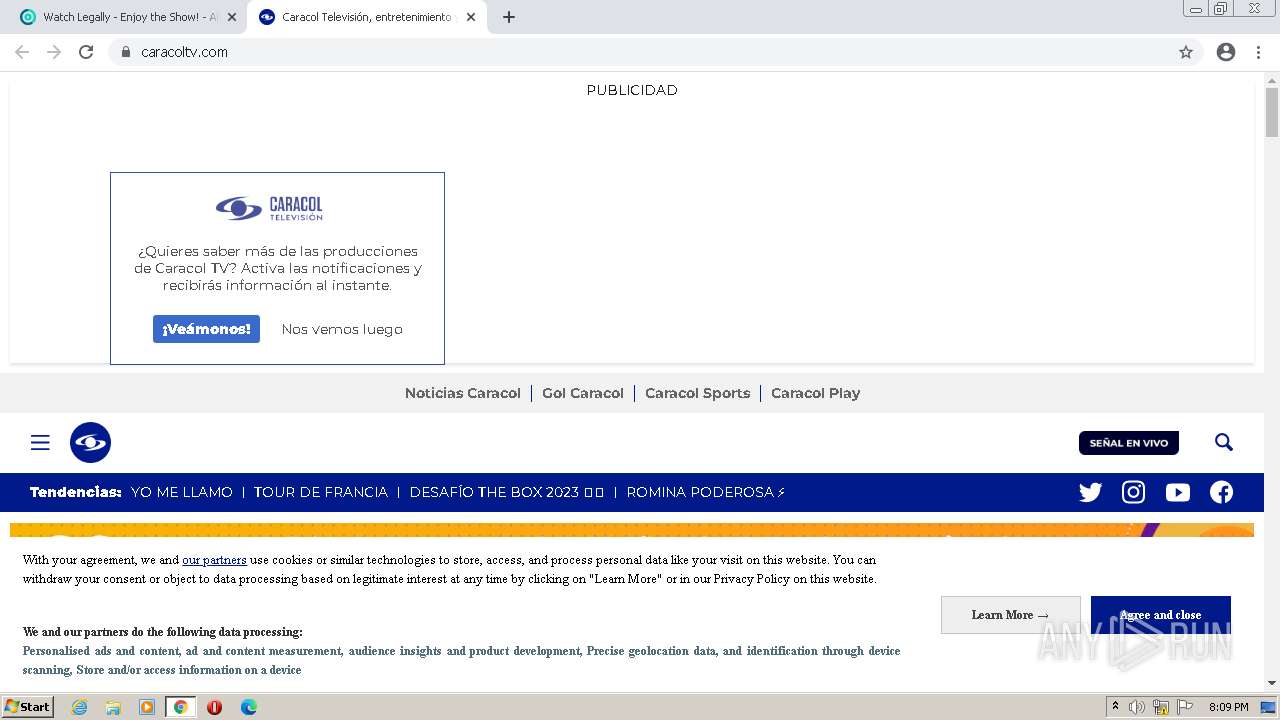This screenshot has height=720, width=1280.
Task: Go back in Chrome
Action: (x=22, y=52)
